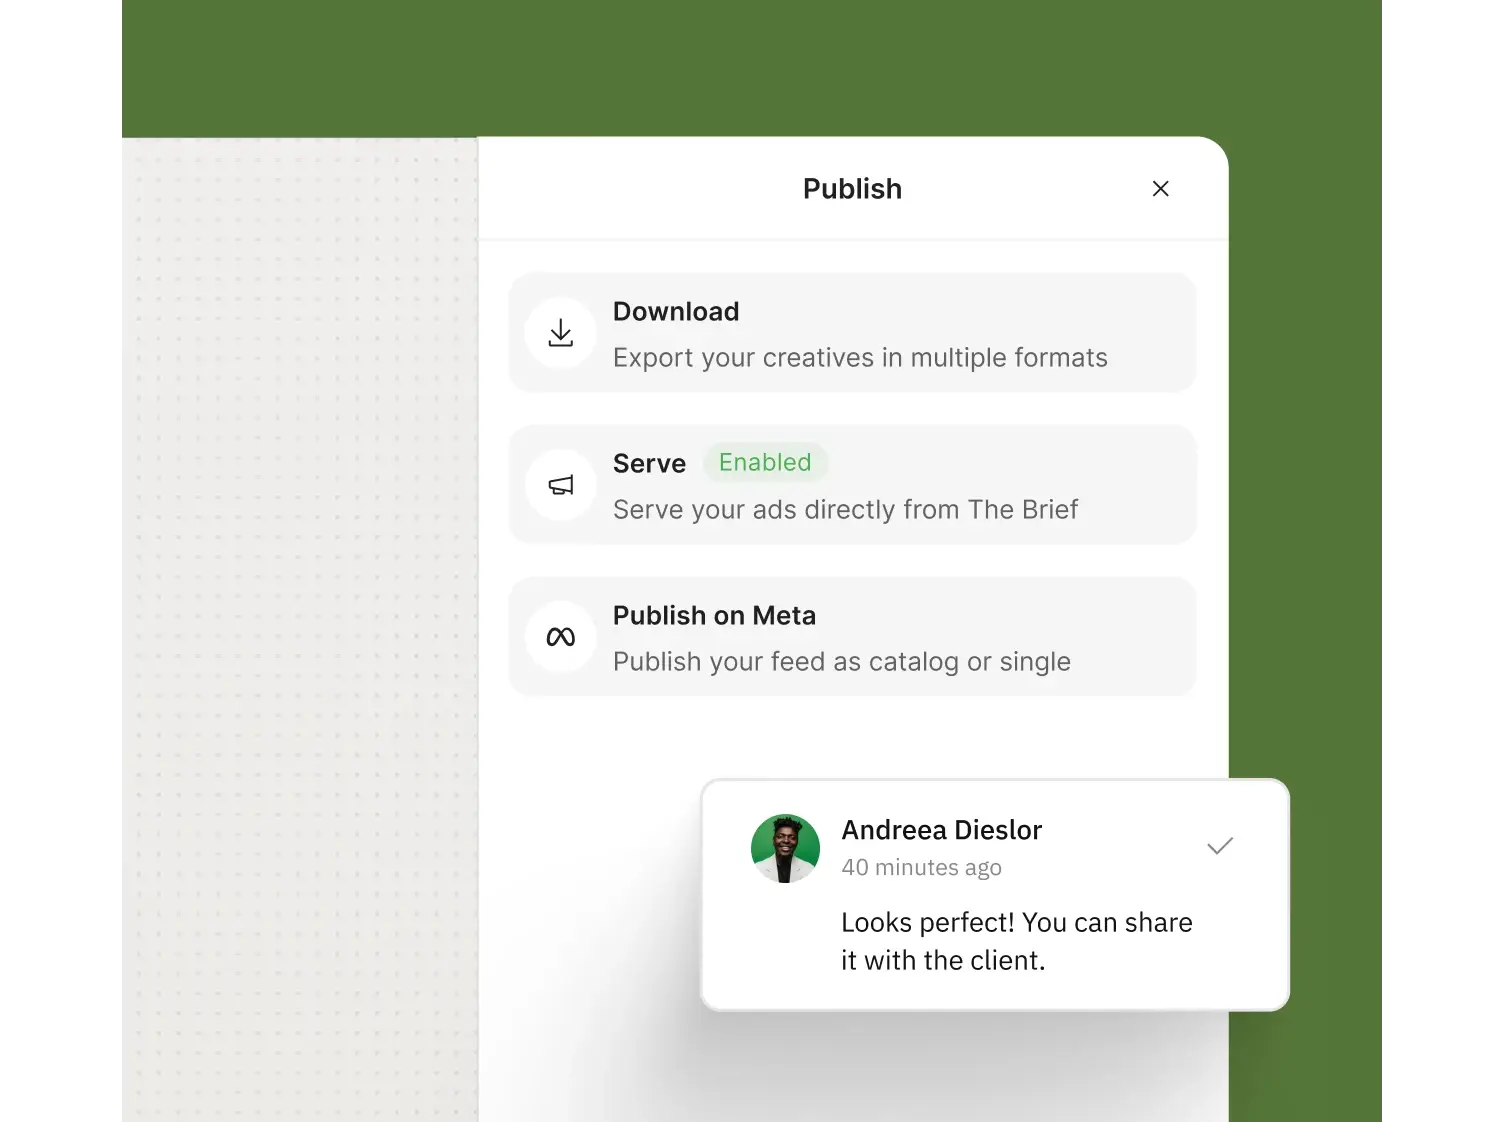The image size is (1504, 1122).
Task: Click the download arrow icon
Action: click(561, 333)
